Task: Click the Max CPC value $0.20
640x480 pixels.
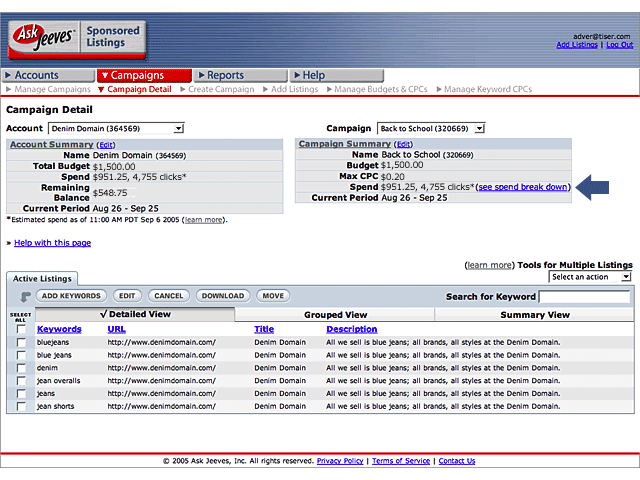Action: tap(392, 177)
